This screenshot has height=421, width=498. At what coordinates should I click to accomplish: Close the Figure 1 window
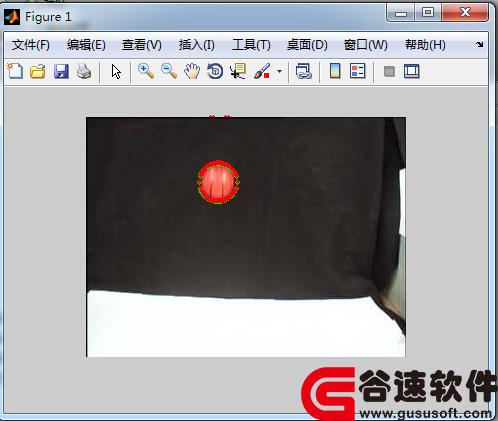coord(465,13)
